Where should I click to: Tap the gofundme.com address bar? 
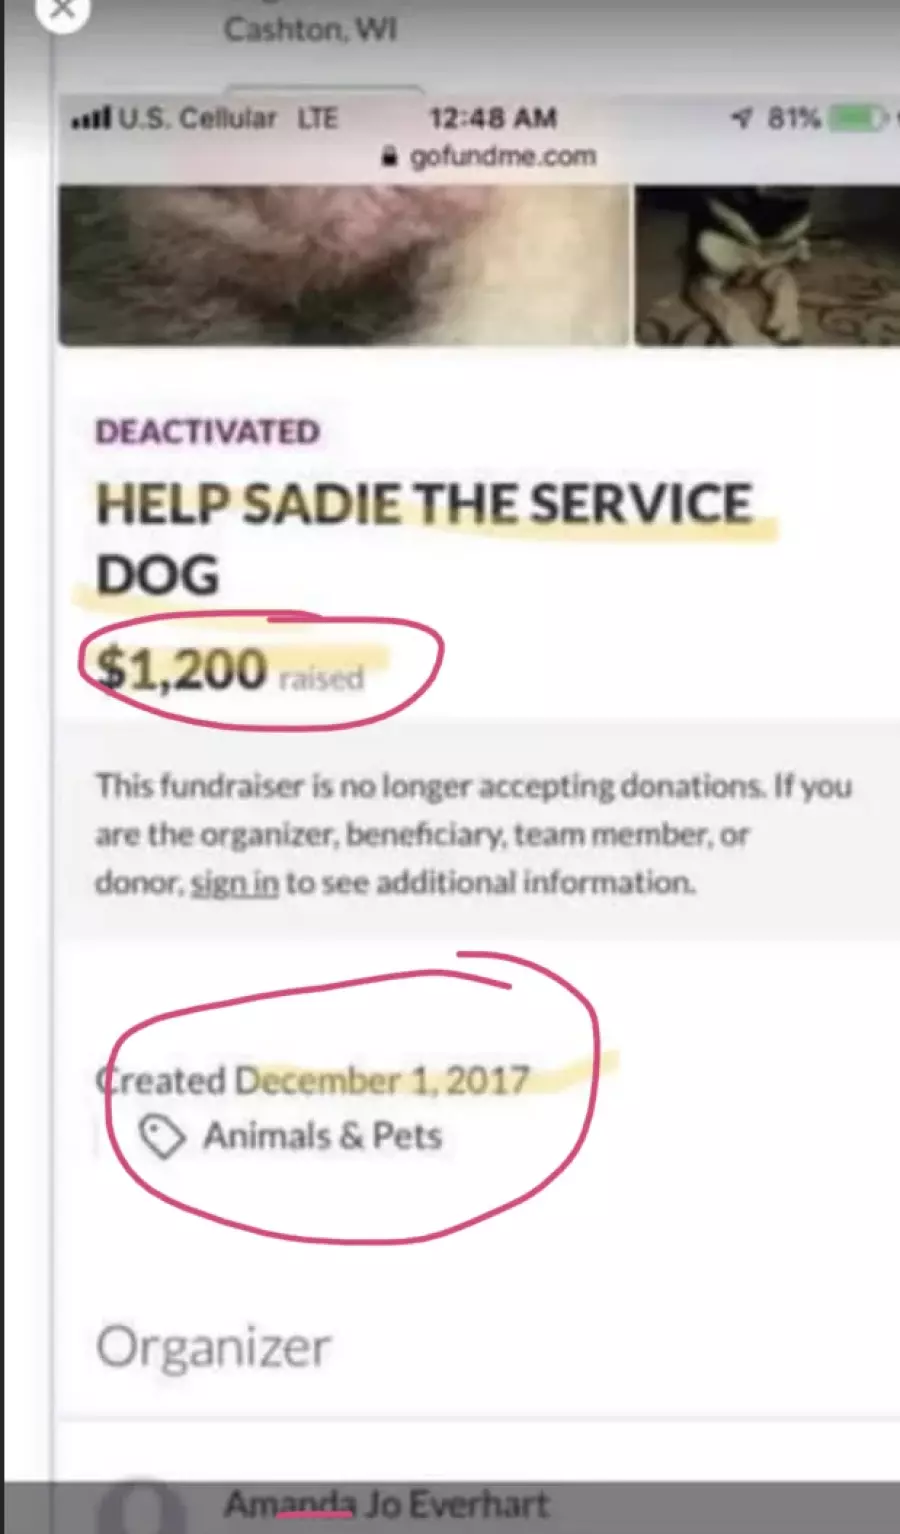click(489, 157)
